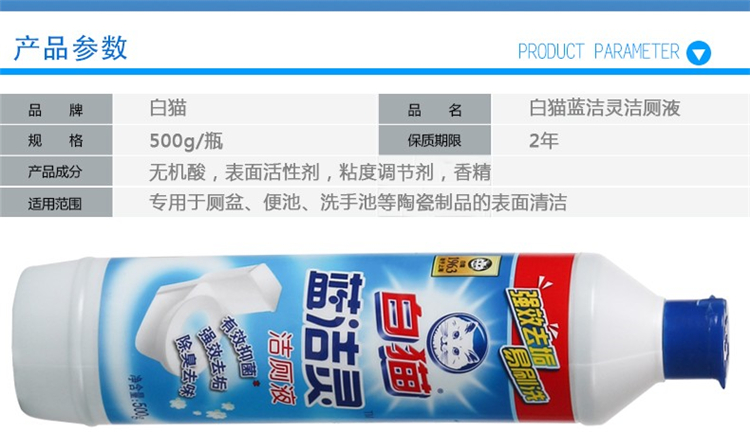The height and width of the screenshot is (432, 750).
Task: Select the 保质期限 label cell
Action: click(x=435, y=140)
